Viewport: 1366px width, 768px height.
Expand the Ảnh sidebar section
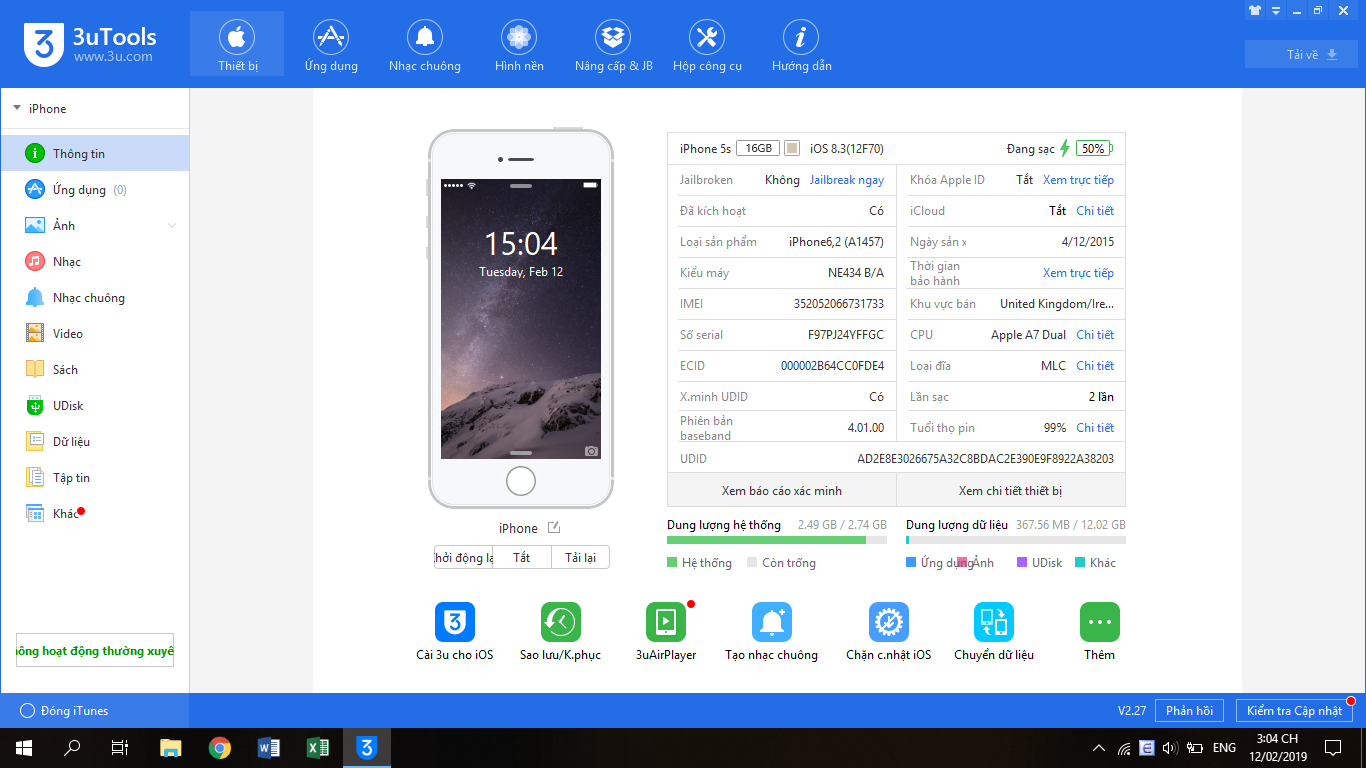[x=171, y=226]
